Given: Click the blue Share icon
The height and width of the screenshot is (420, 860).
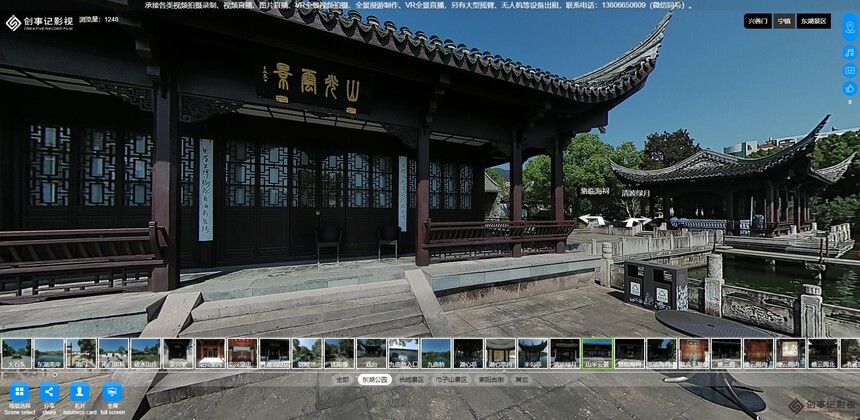Looking at the screenshot, I should (x=49, y=392).
